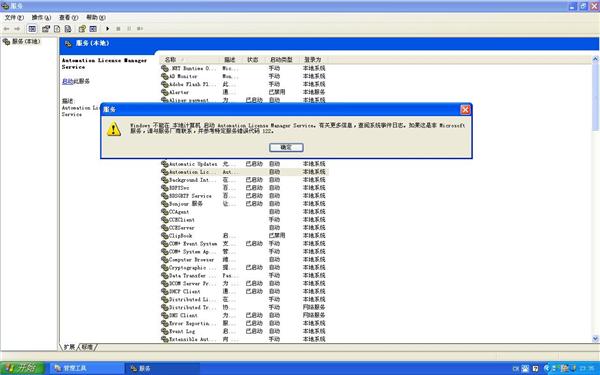Select the Computer Browser service icon
The image size is (600, 375).
pyautogui.click(x=165, y=259)
